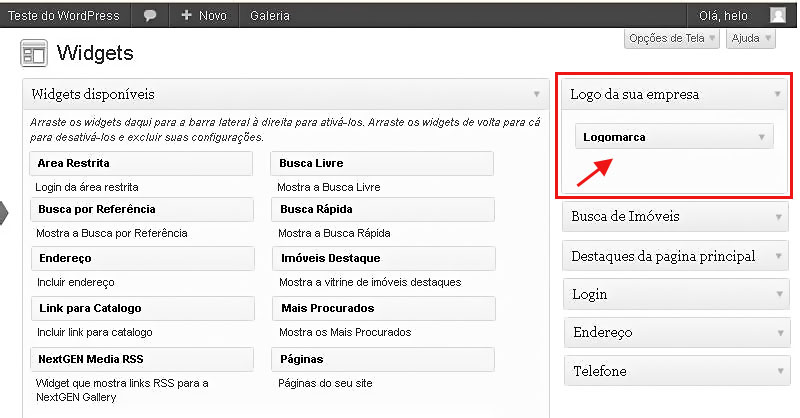800x418 pixels.
Task: Click the comments speech bubble icon
Action: point(150,16)
